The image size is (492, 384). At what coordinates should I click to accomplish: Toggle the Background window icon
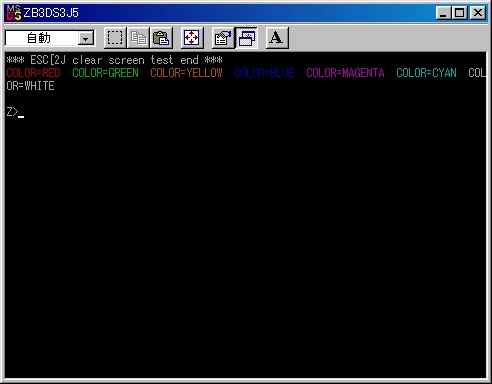point(246,38)
